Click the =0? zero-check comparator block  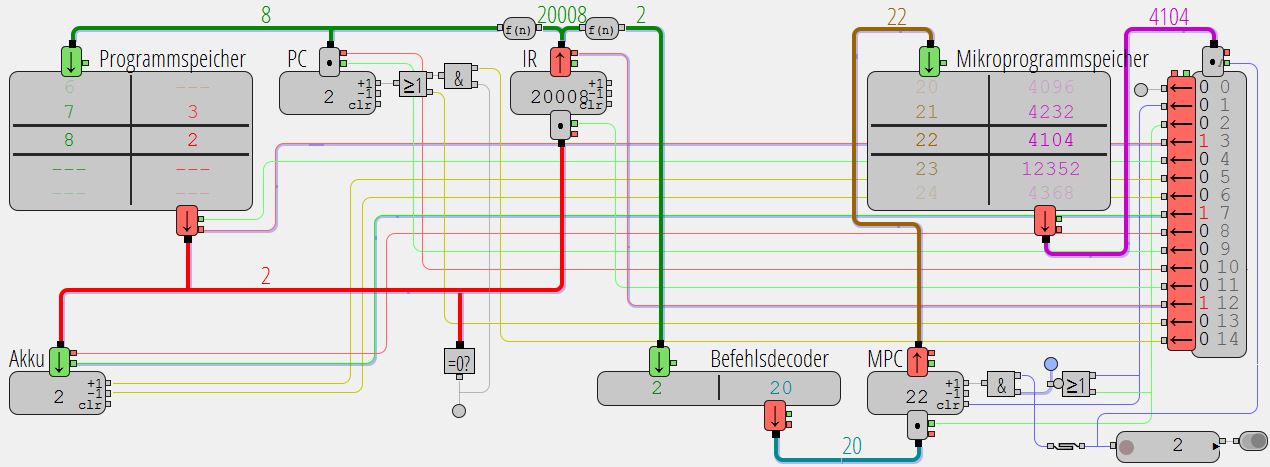point(459,361)
